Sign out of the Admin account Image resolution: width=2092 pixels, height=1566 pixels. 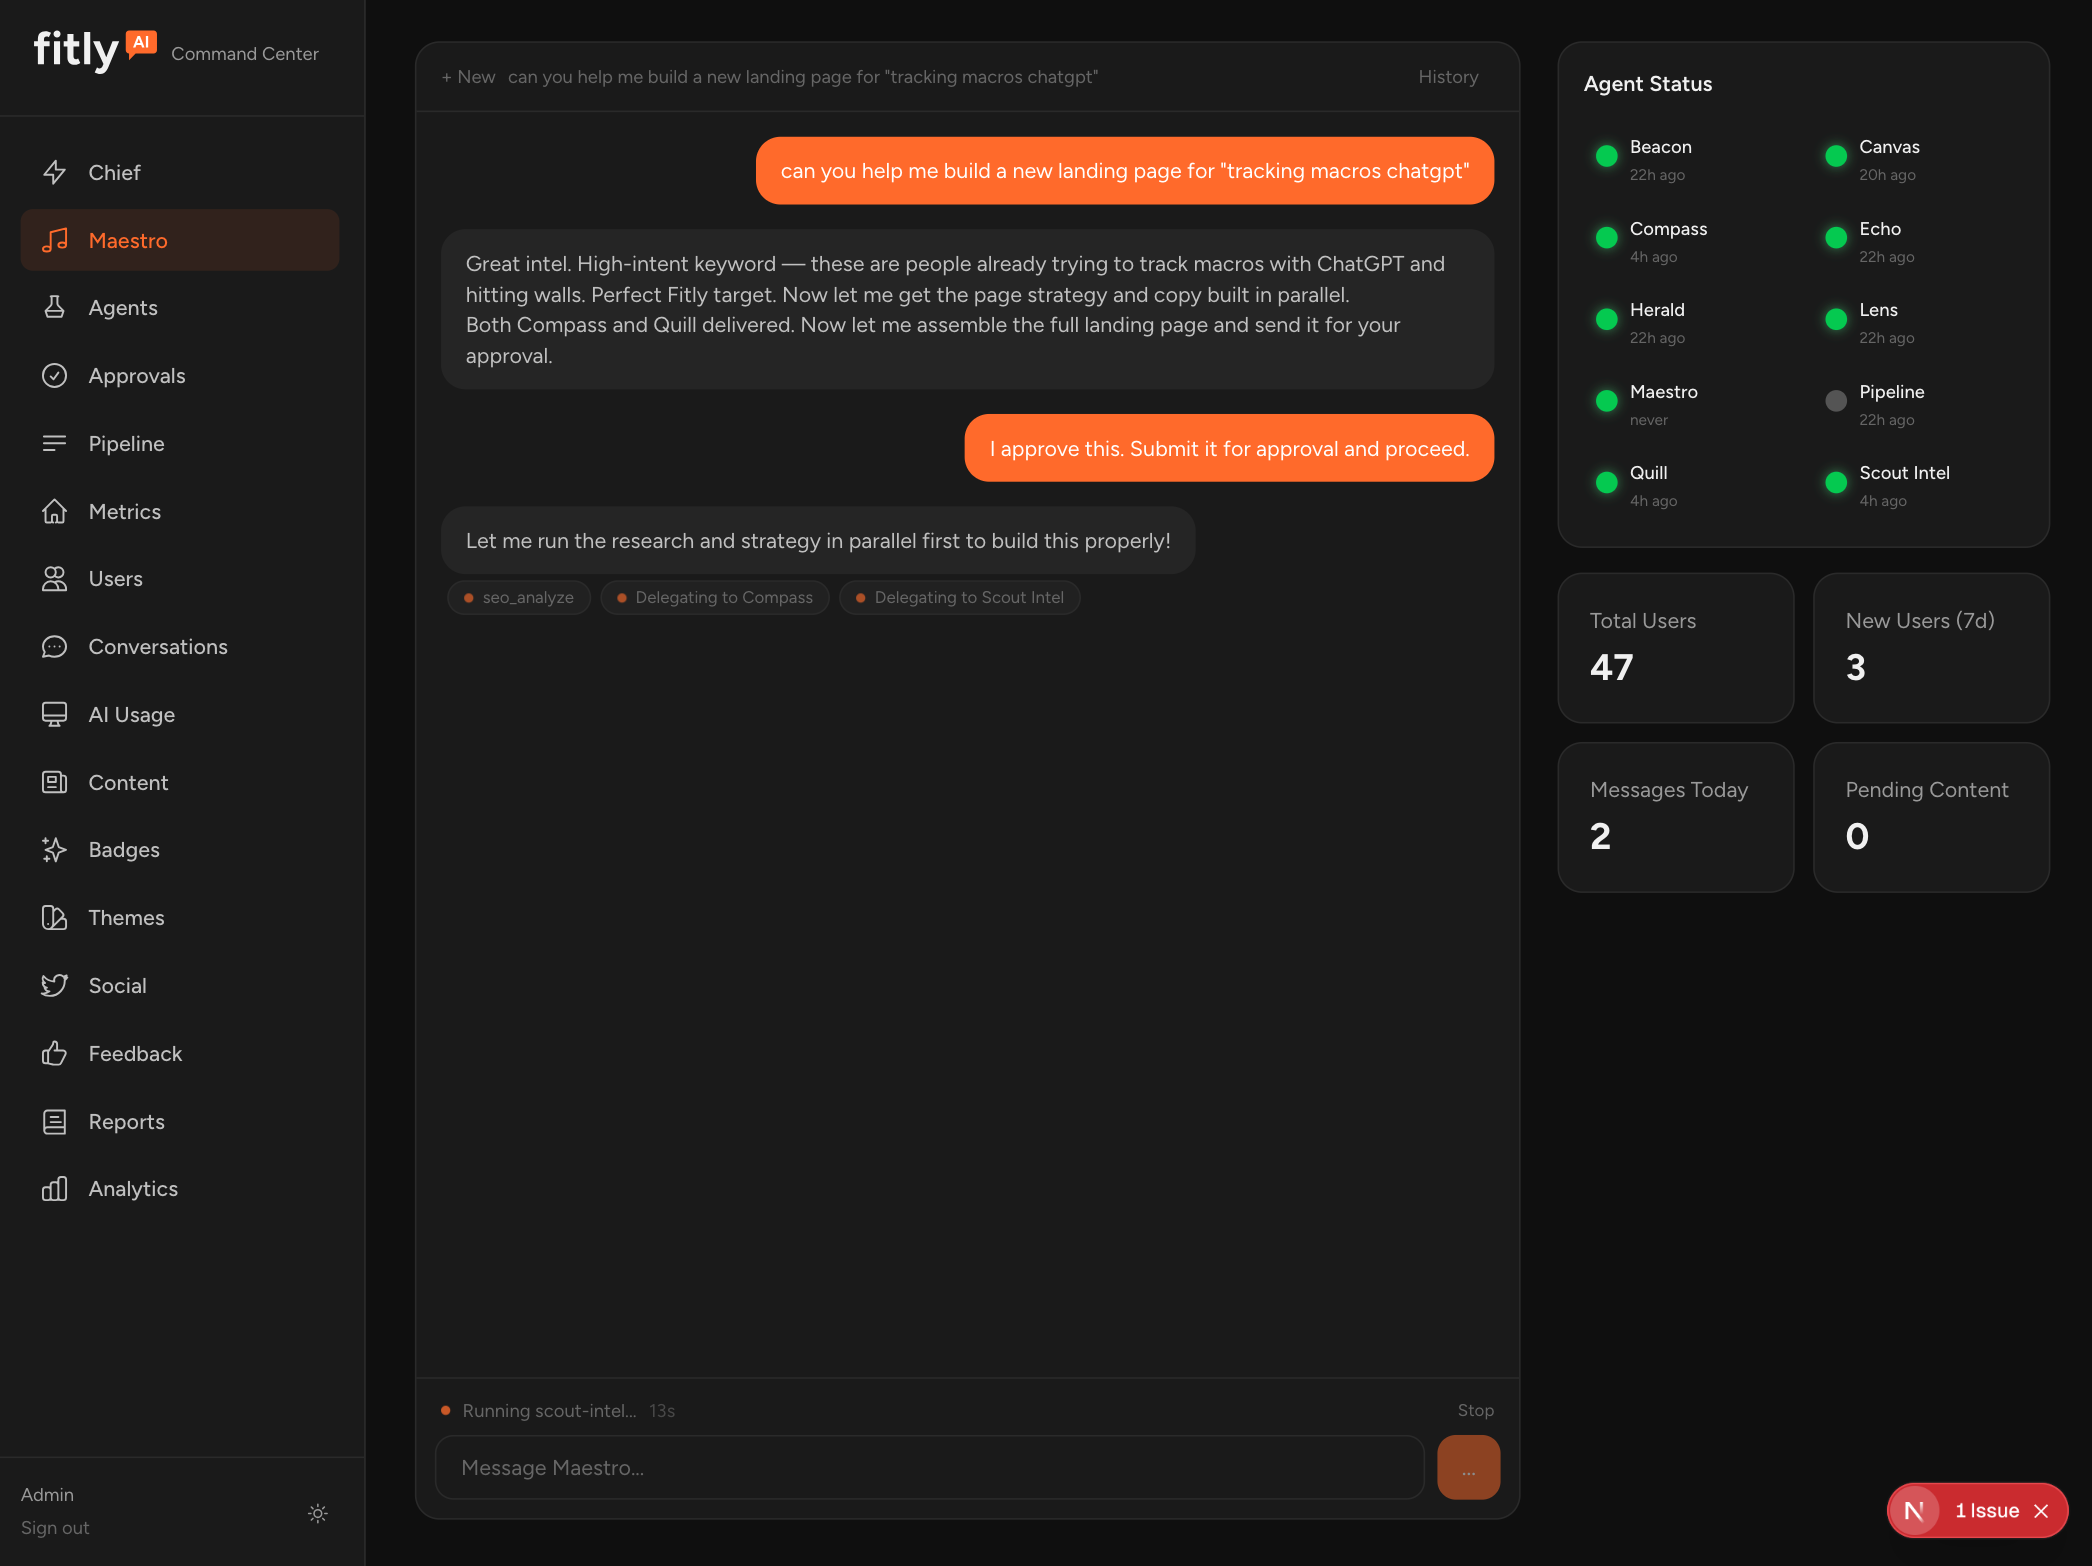pos(55,1527)
